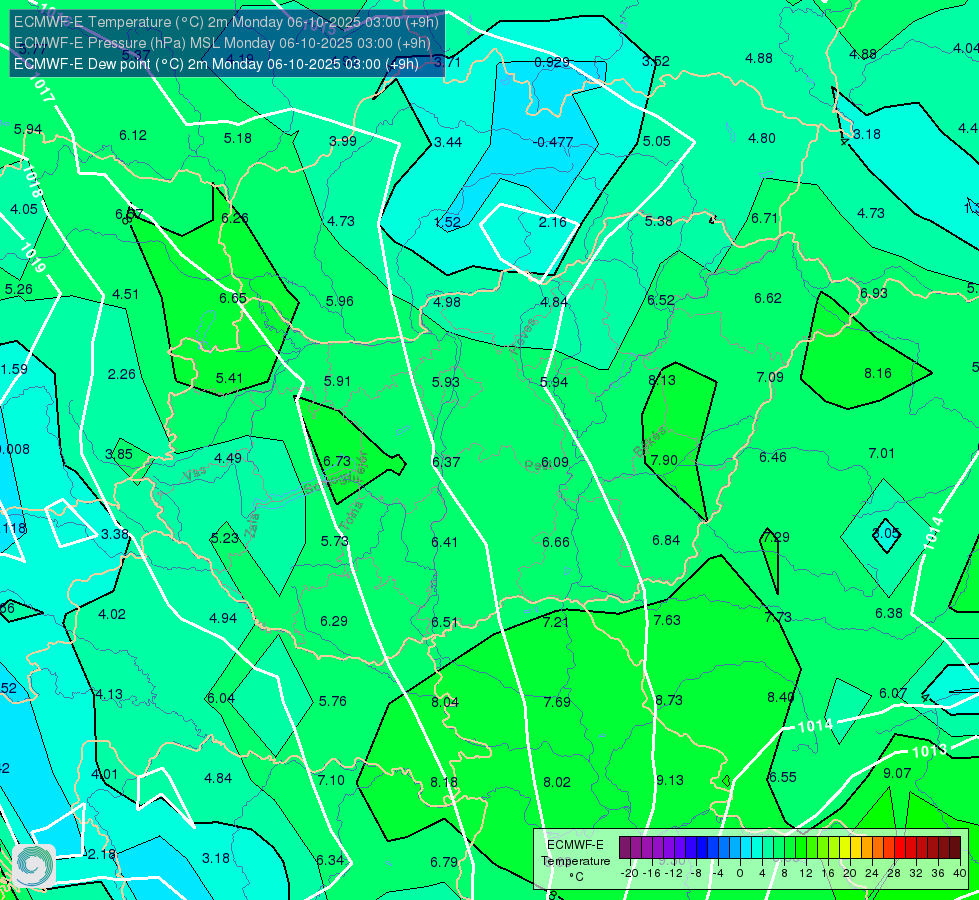Click the 7.90 temperature value
This screenshot has height=900, width=979.
[x=664, y=460]
